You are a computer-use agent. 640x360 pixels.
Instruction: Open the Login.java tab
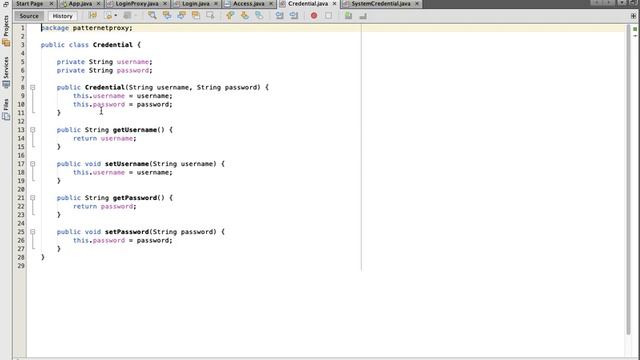pos(196,3)
